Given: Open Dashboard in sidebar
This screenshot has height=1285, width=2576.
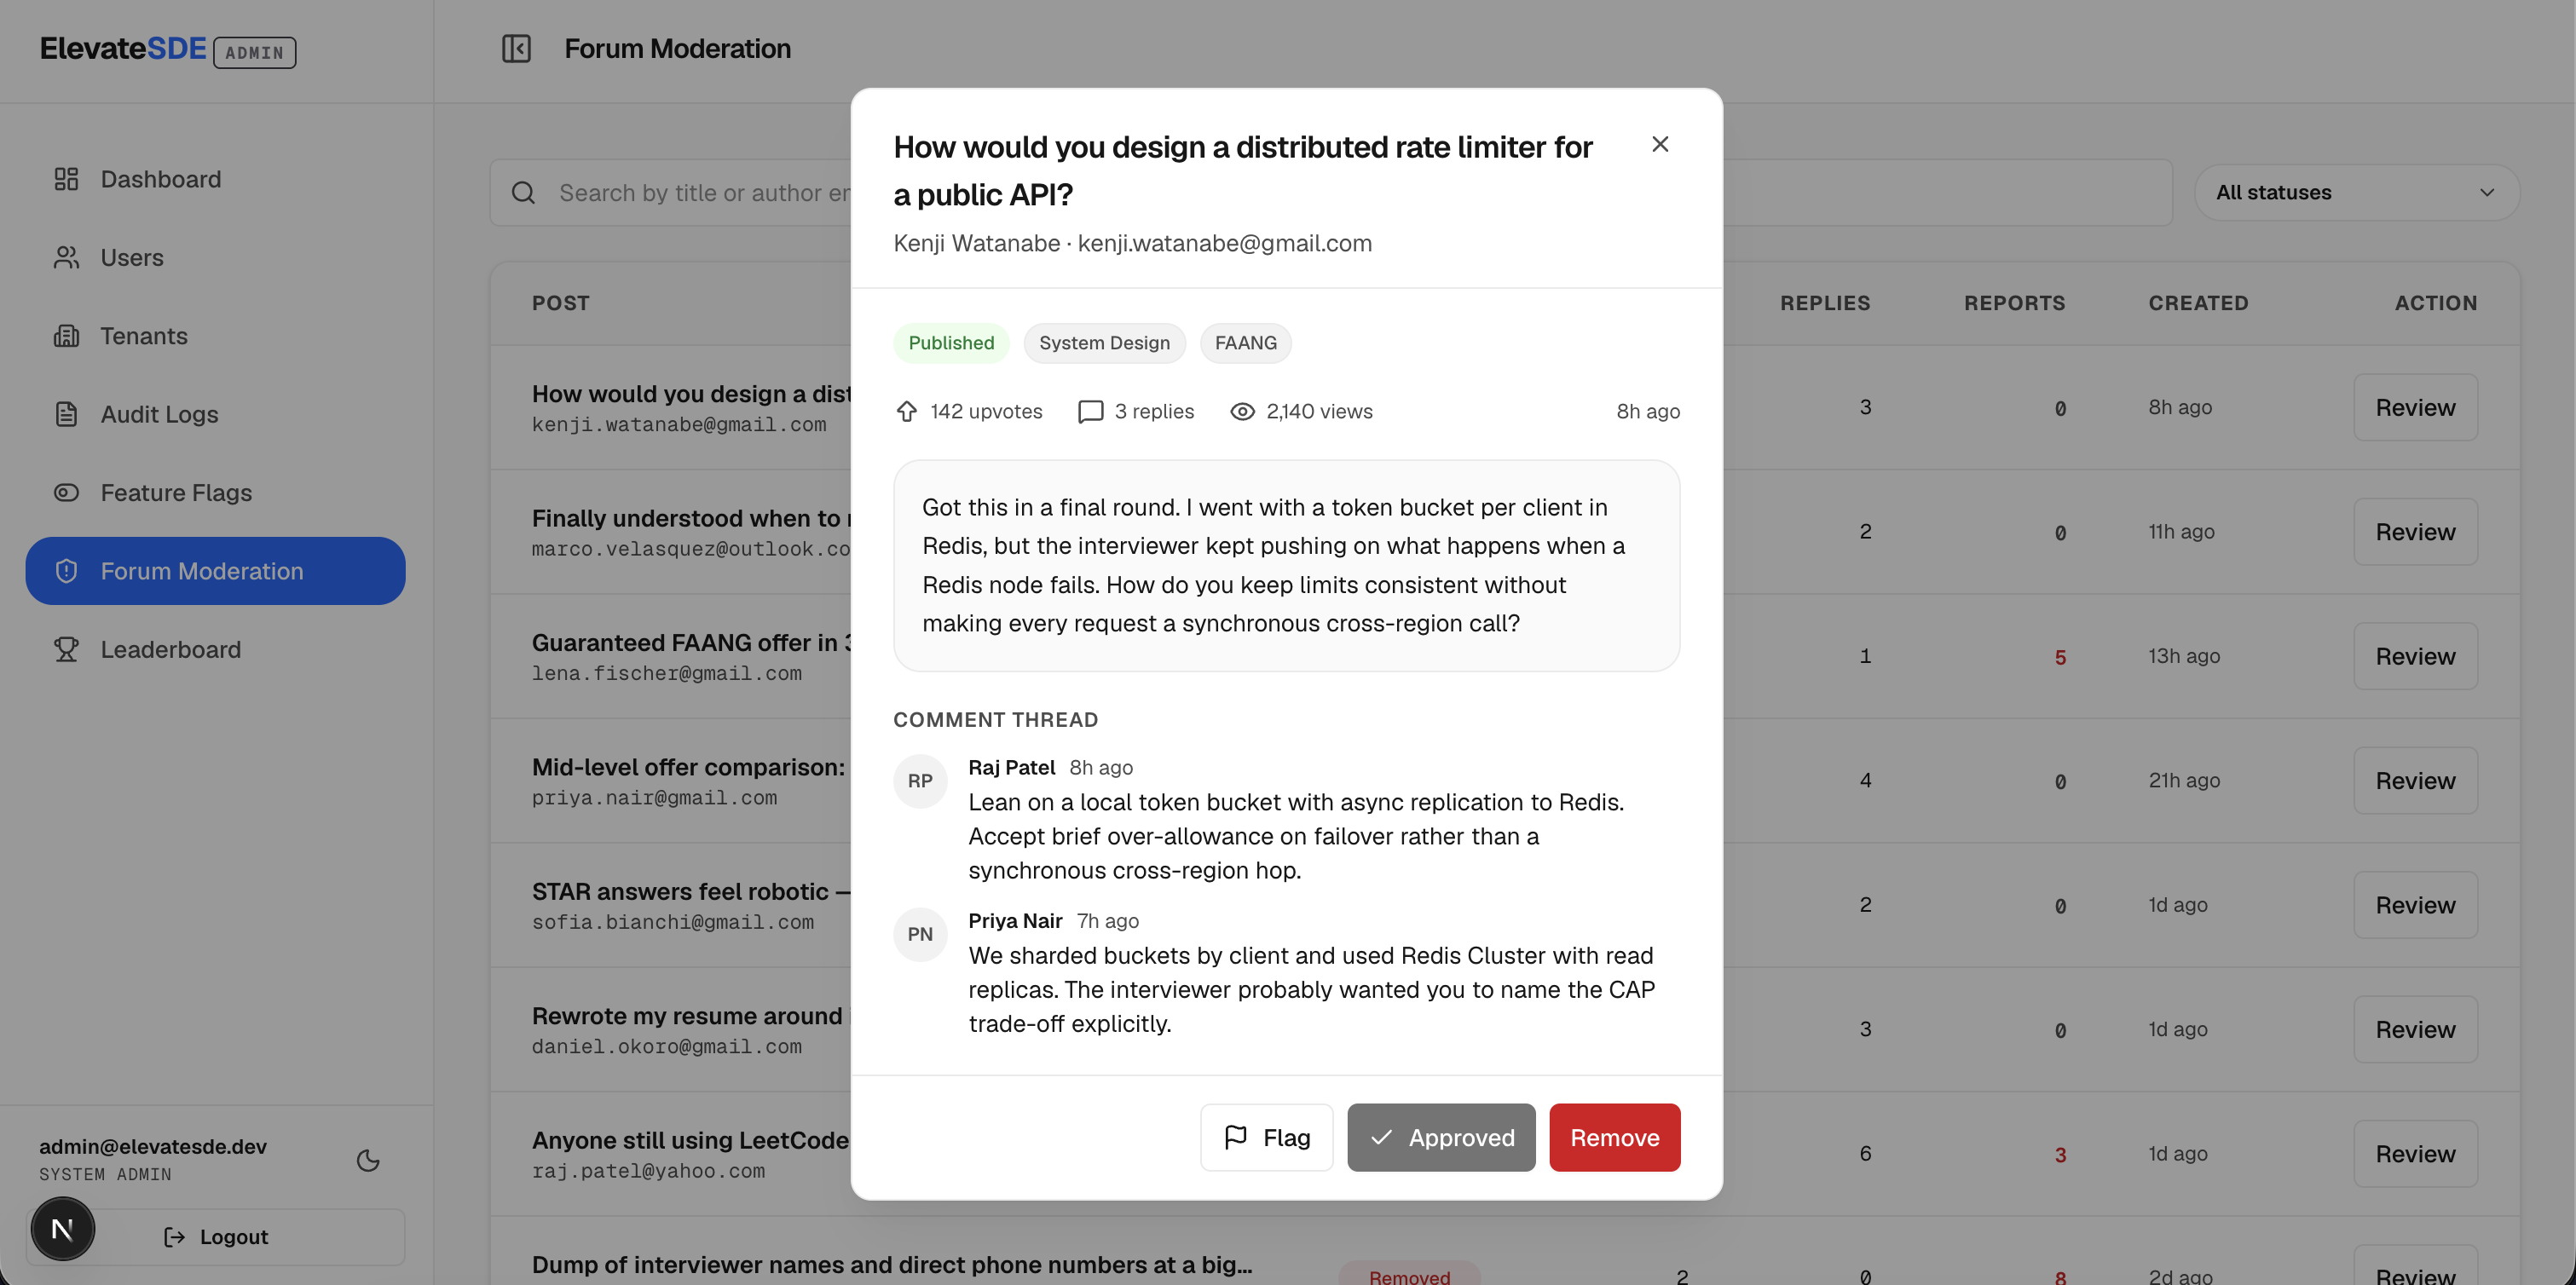Looking at the screenshot, I should tap(215, 179).
